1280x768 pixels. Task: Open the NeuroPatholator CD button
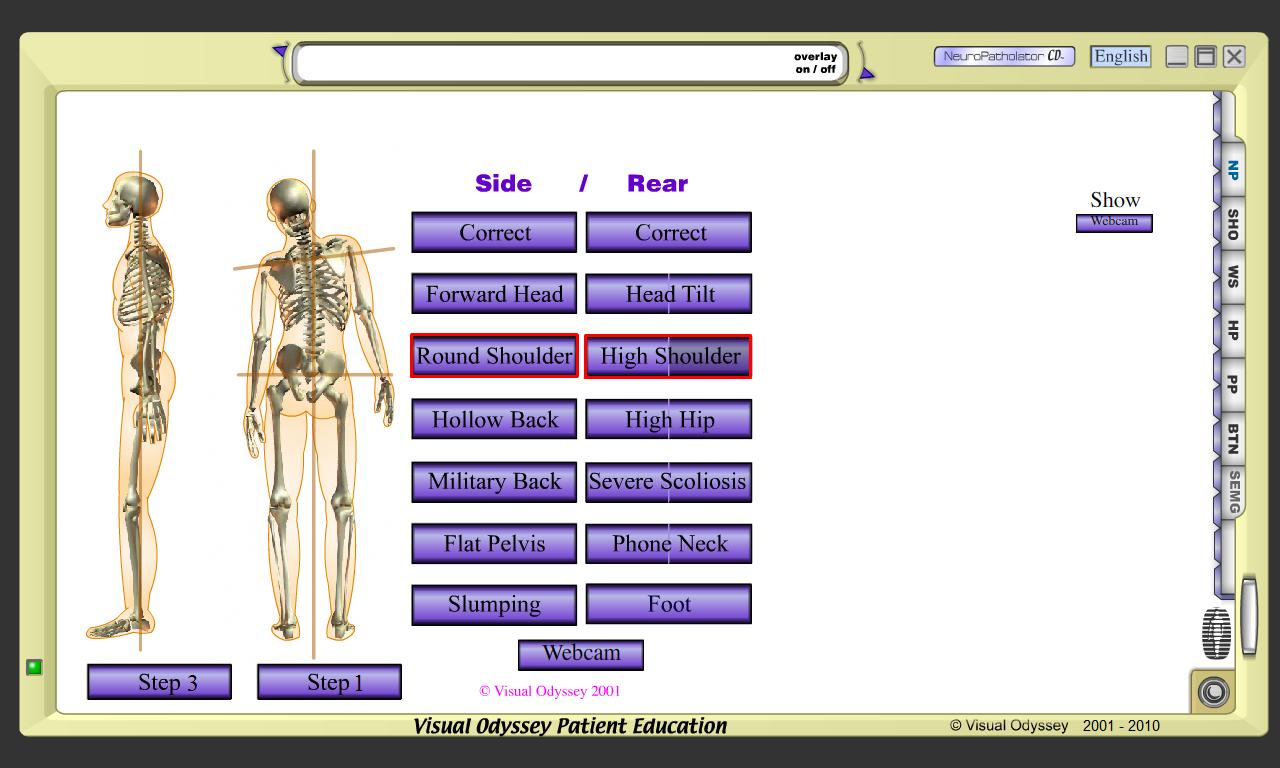[x=1004, y=57]
